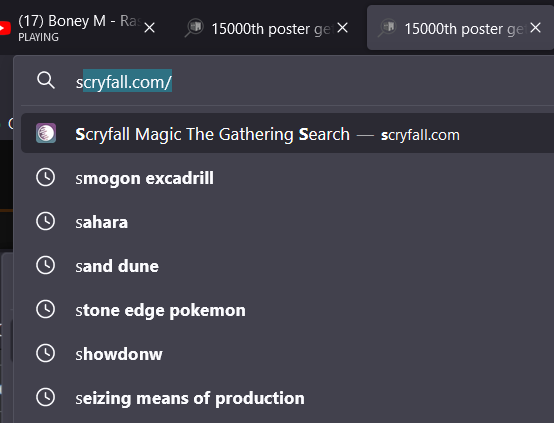Screen dimensions: 554x423
Task: Click the search magnifier icon in address bar
Action: [46, 80]
